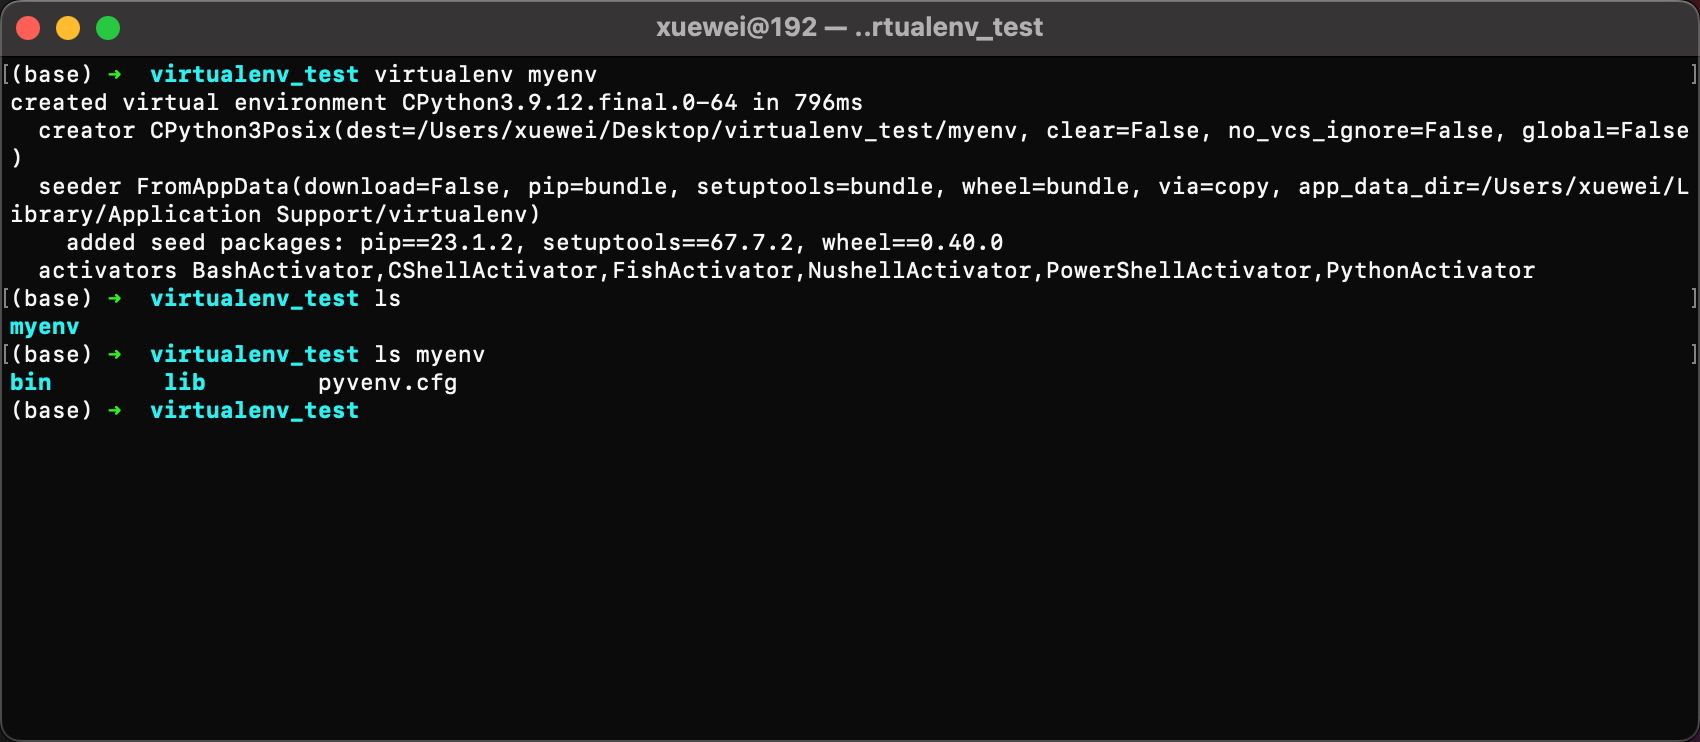Screen dimensions: 1700x742
Task: Click the red close window button
Action: 28,27
